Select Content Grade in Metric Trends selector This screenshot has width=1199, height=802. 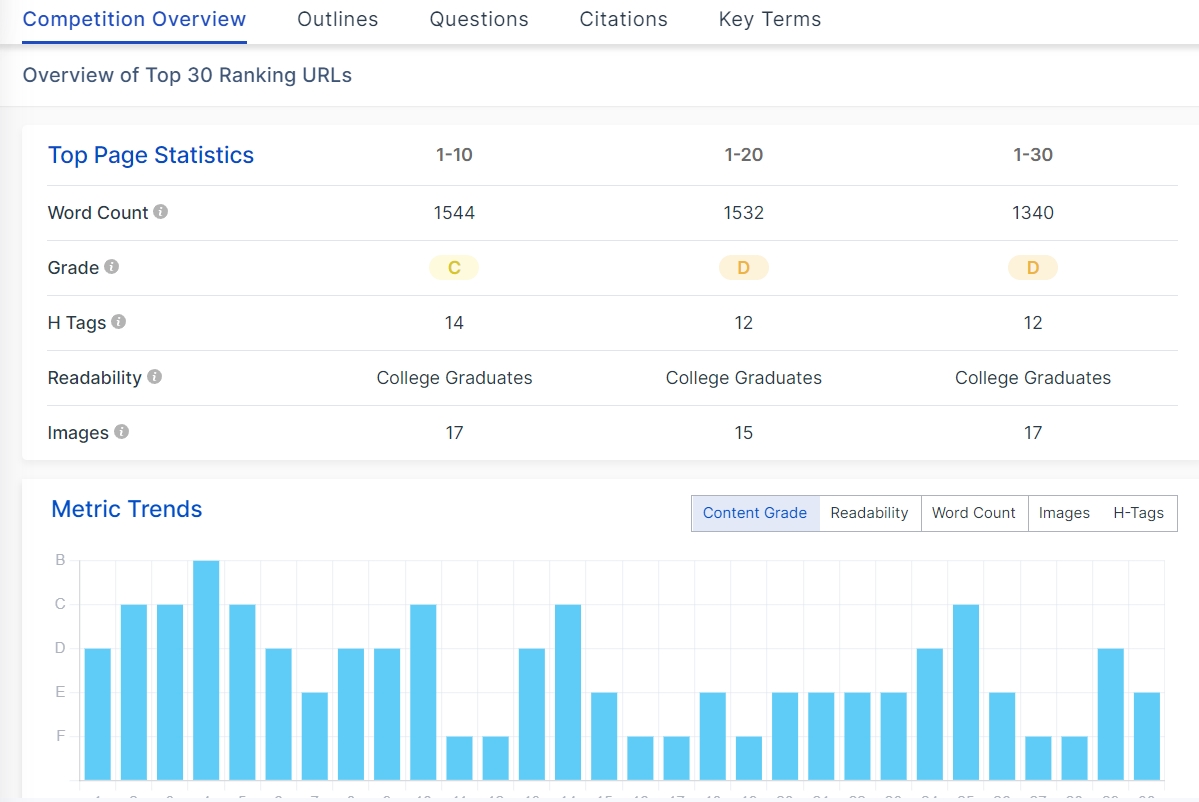pos(755,513)
